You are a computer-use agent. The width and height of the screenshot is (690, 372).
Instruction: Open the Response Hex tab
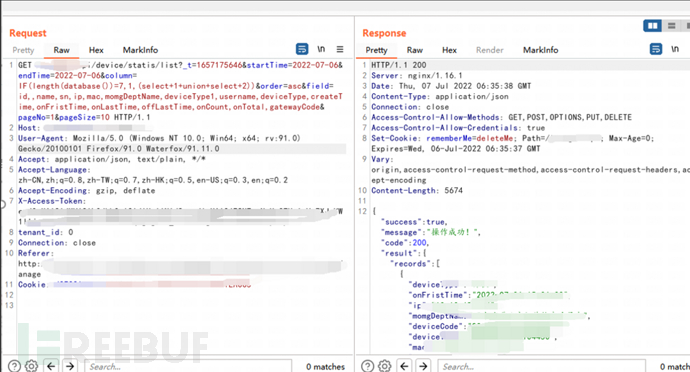point(449,50)
